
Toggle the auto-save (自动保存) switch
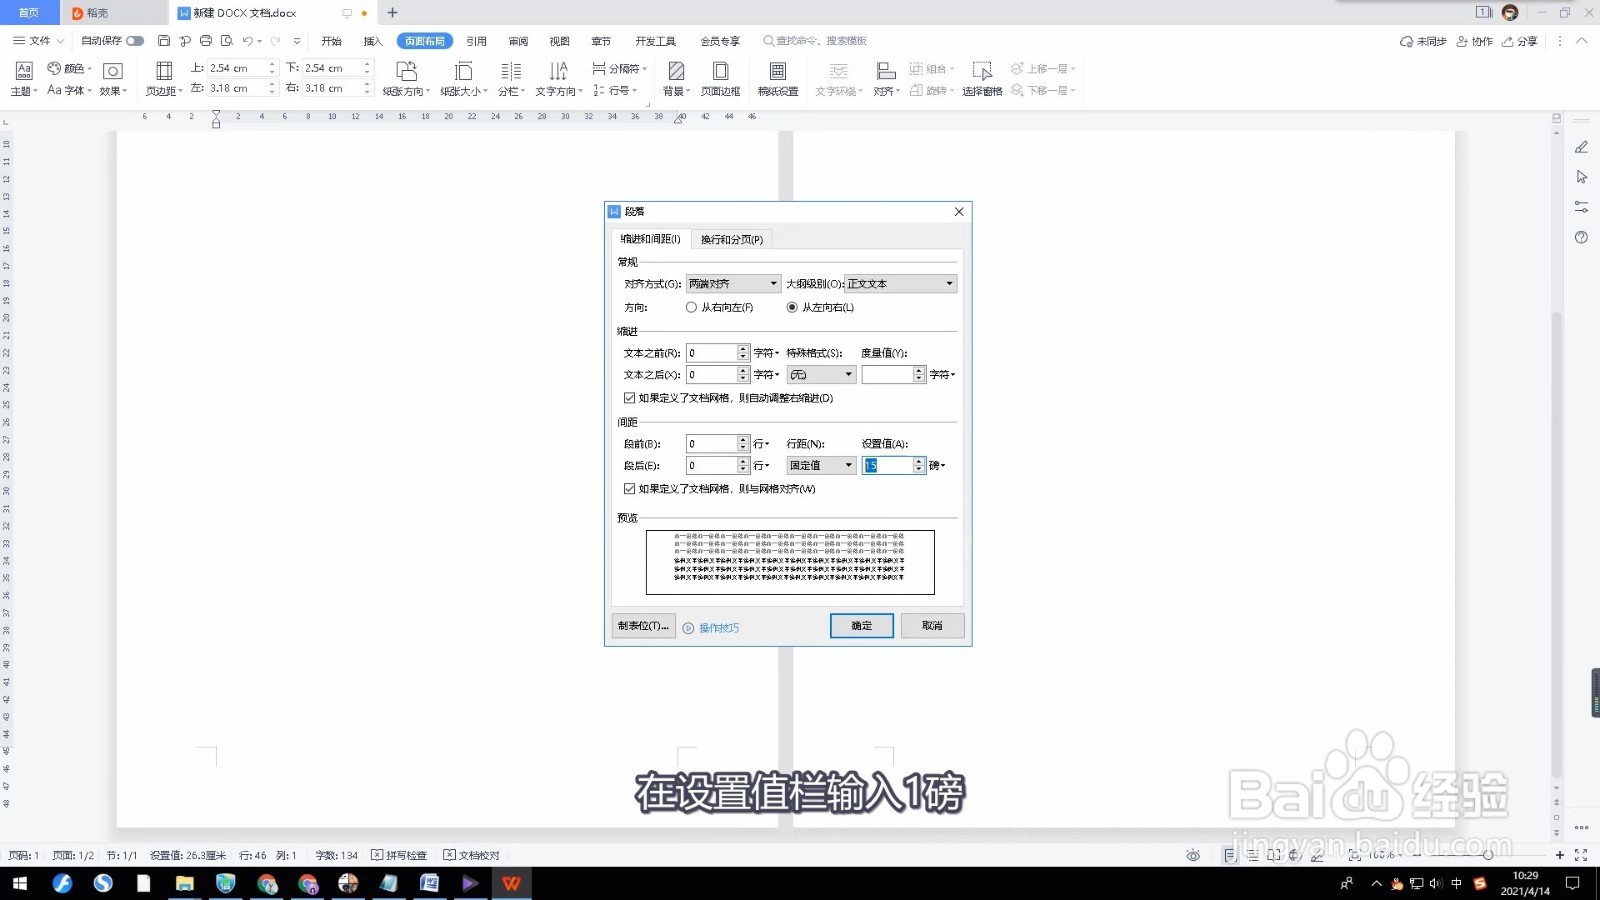click(135, 41)
